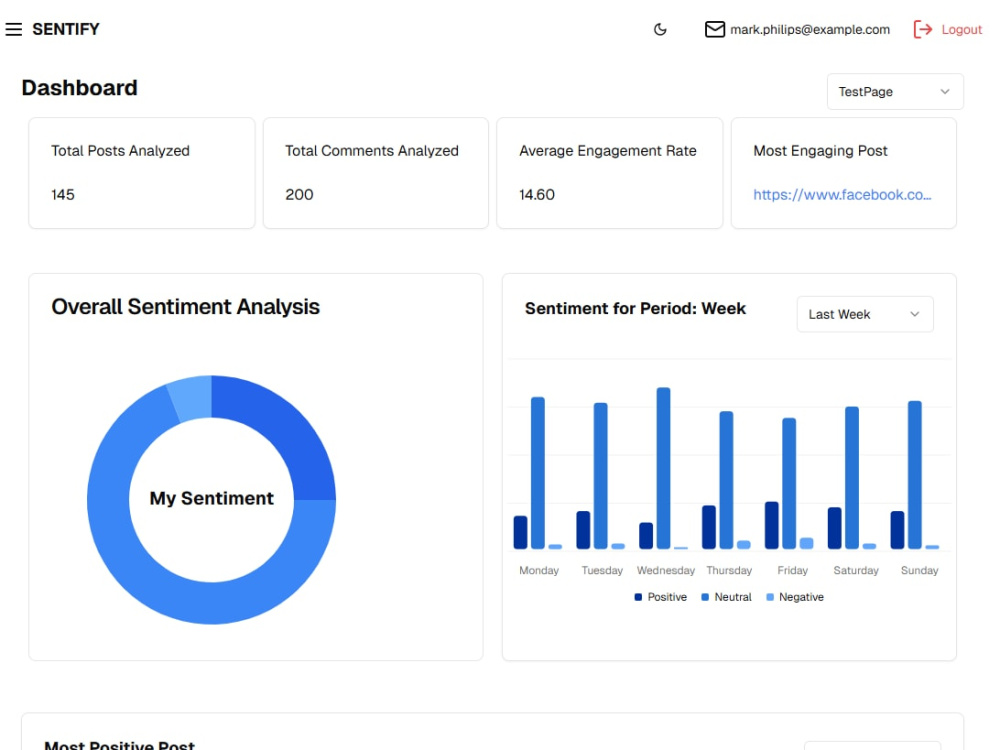Open the TestPage page dropdown
The height and width of the screenshot is (750, 1000).
coord(895,92)
